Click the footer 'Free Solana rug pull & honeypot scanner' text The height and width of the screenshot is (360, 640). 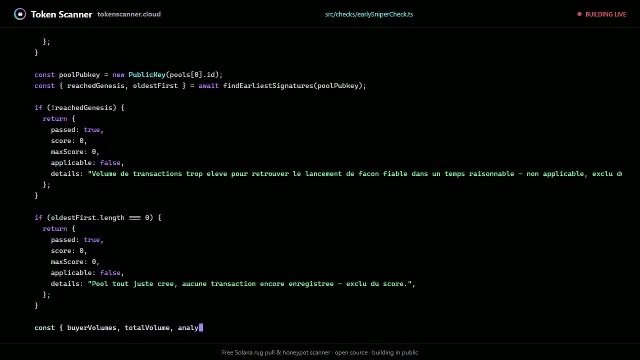tap(320, 353)
